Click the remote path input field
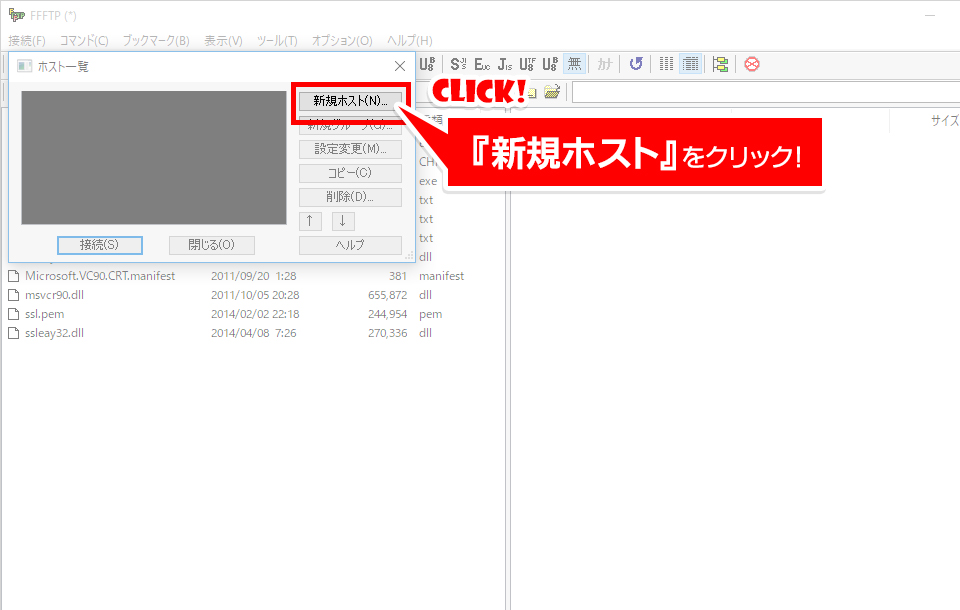Image resolution: width=960 pixels, height=610 pixels. click(765, 92)
